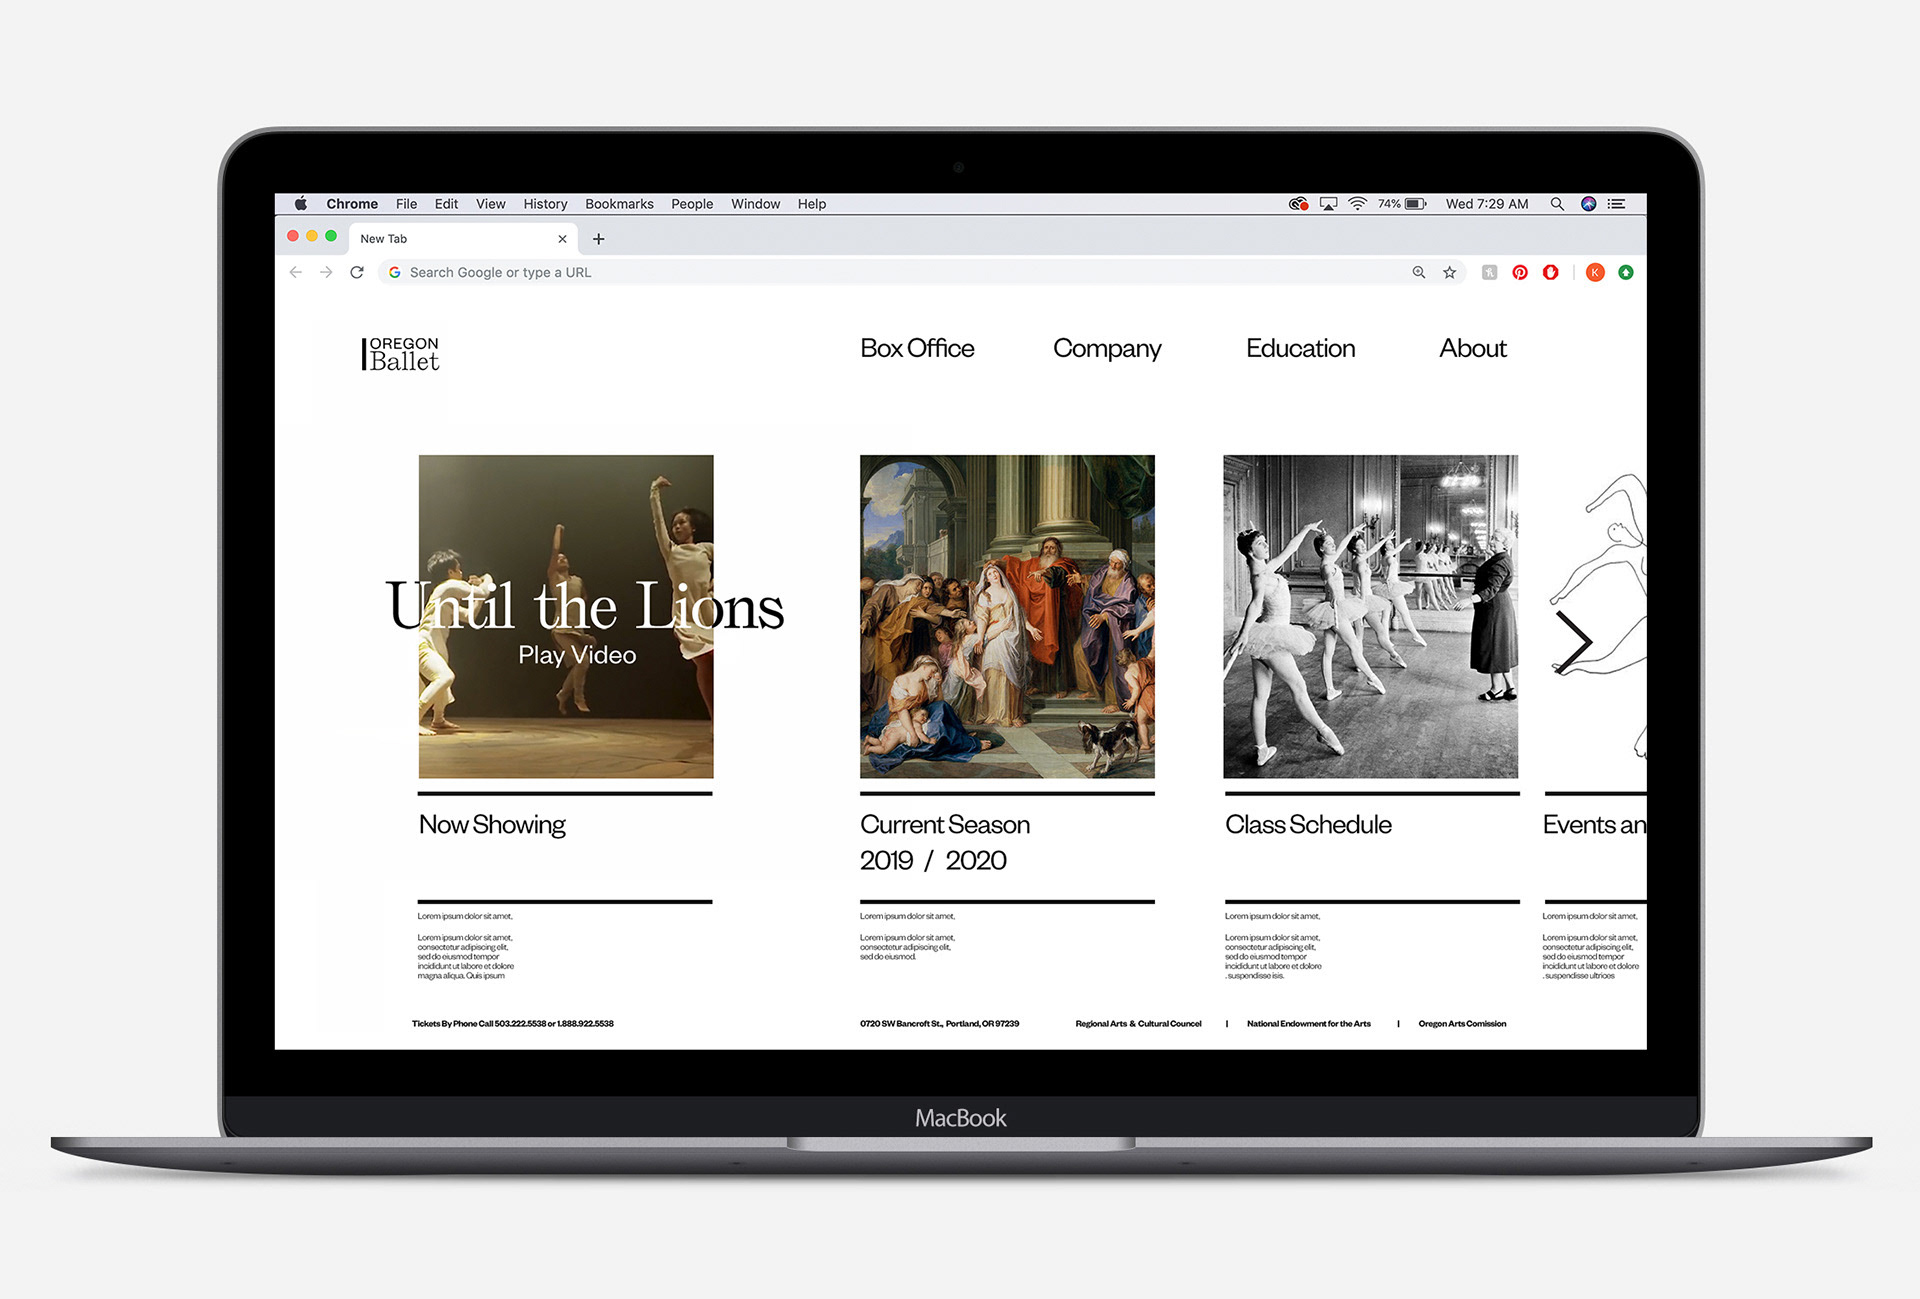Click the bookmark star icon
Image resolution: width=1920 pixels, height=1299 pixels.
[x=1449, y=272]
